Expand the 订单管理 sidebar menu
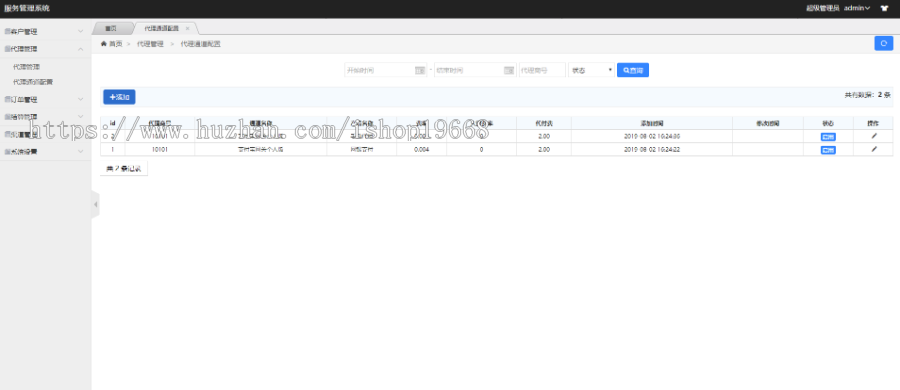The image size is (900, 390). pyautogui.click(x=46, y=99)
